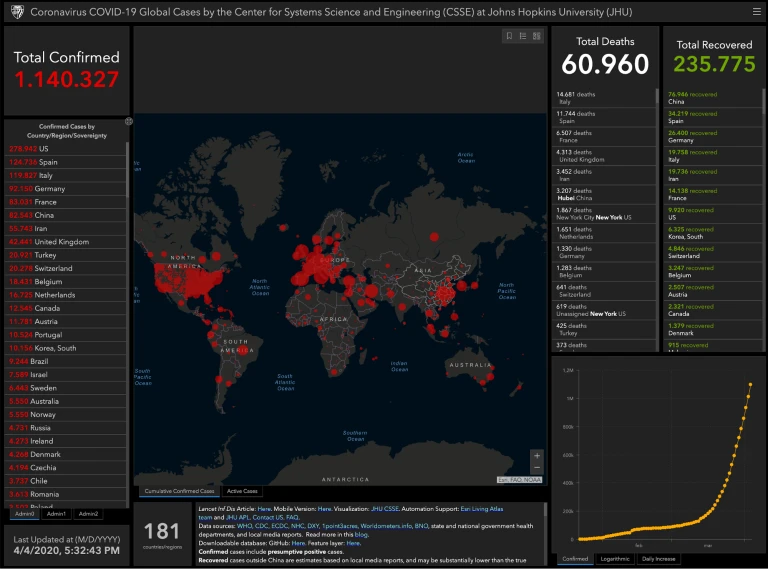Open the map legend list icon
Screen dimensions: 768x569
[523, 36]
